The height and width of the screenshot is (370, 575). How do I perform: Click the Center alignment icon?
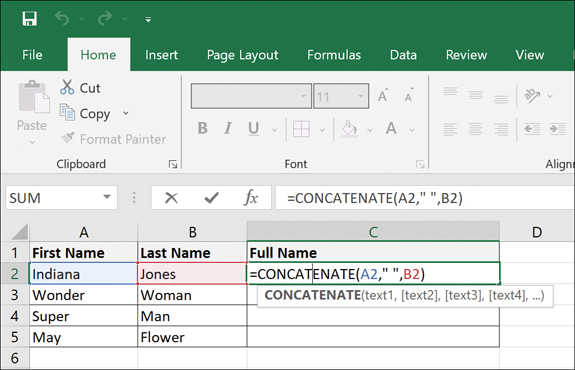coord(475,129)
